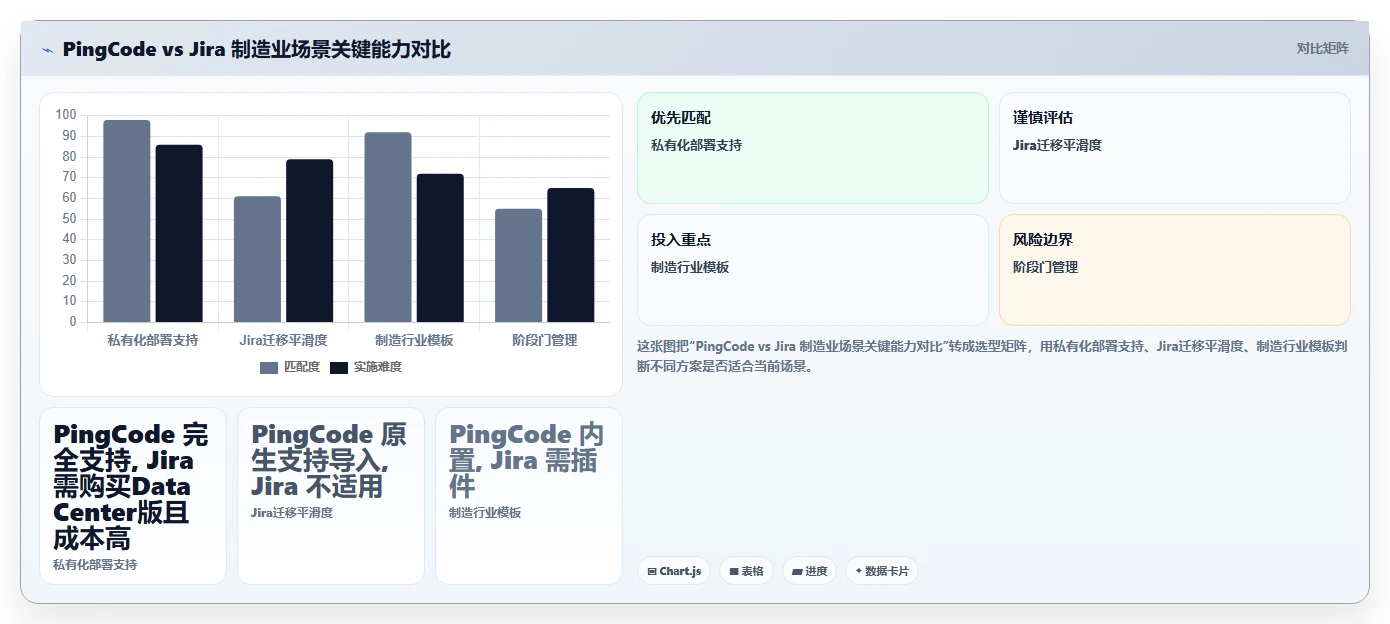Image resolution: width=1390 pixels, height=624 pixels.
Task: Click 私有化部署支持 under 优先匹配
Action: (x=696, y=145)
